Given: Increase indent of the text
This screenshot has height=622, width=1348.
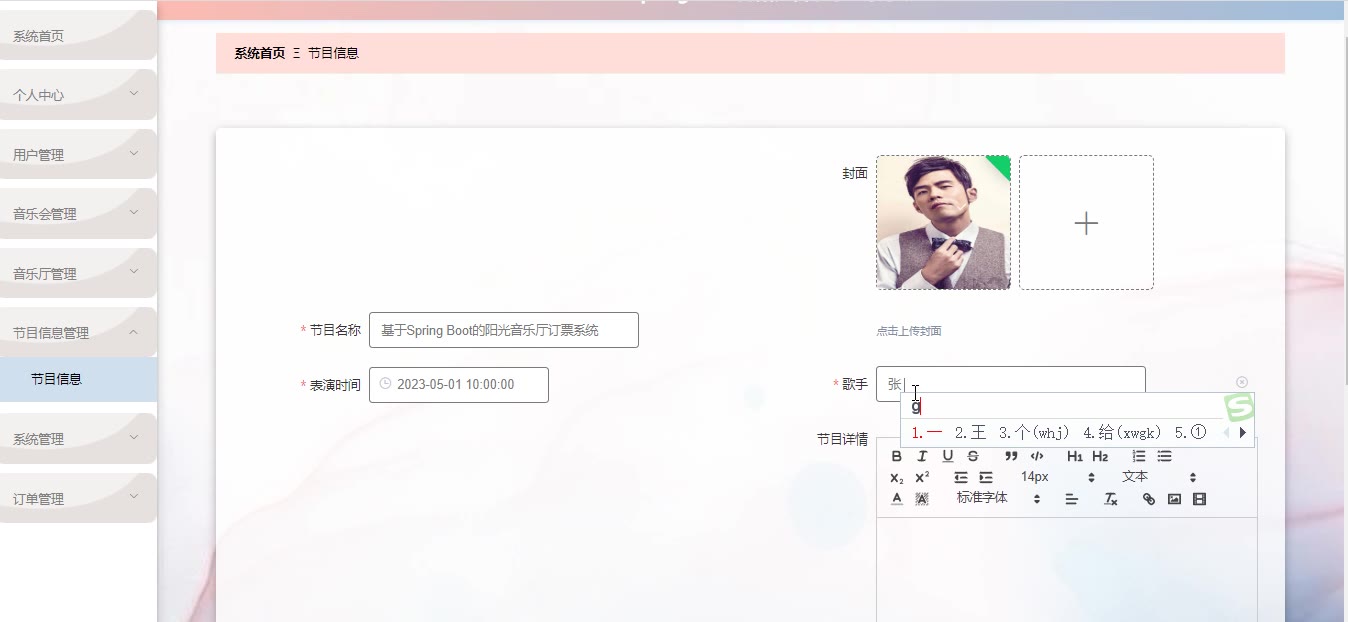Looking at the screenshot, I should click(986, 478).
